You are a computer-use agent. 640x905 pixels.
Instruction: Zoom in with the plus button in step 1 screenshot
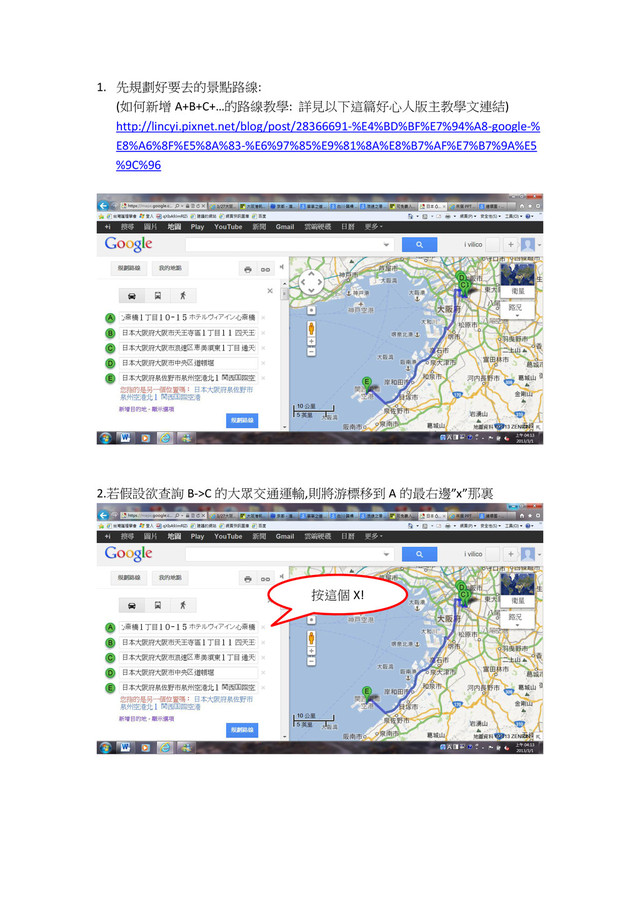(x=311, y=342)
